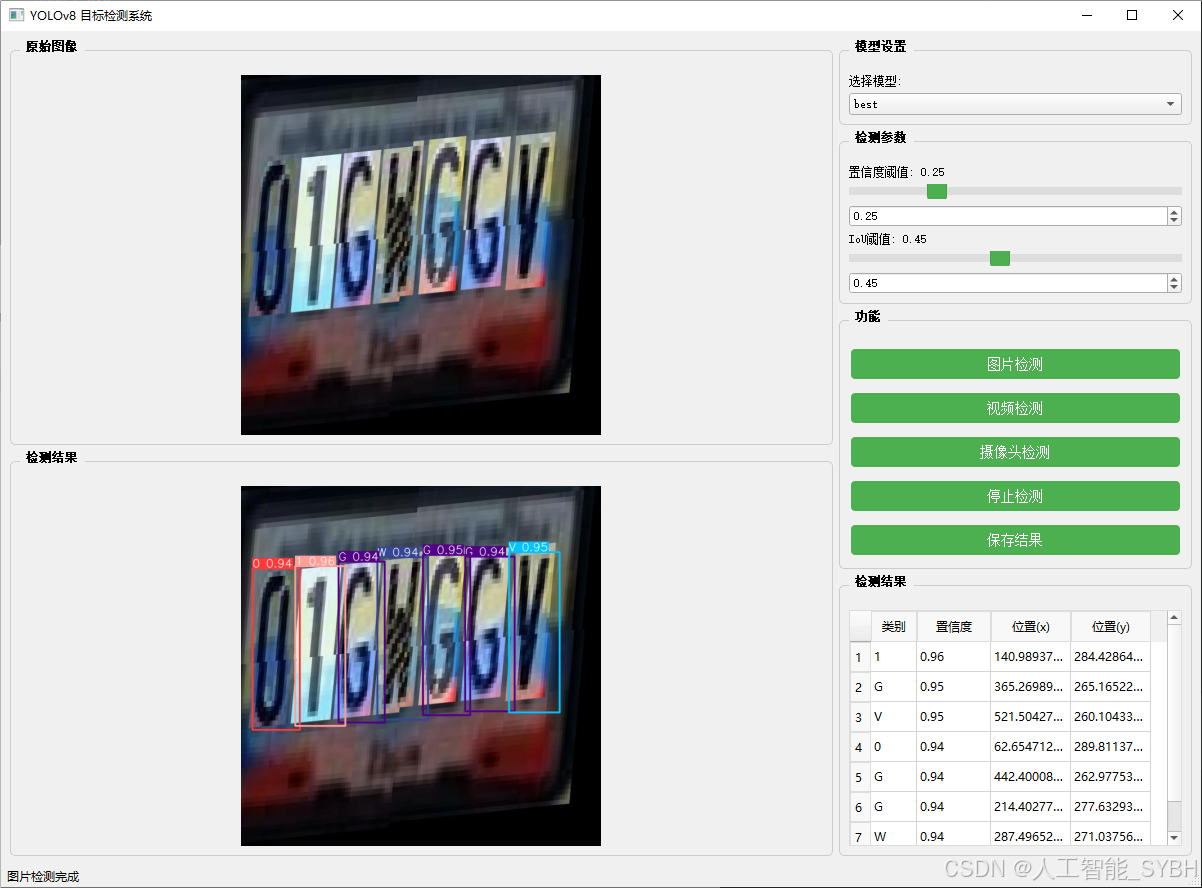Sort by clicking the 置信度 column header
The width and height of the screenshot is (1202, 888).
tap(953, 626)
